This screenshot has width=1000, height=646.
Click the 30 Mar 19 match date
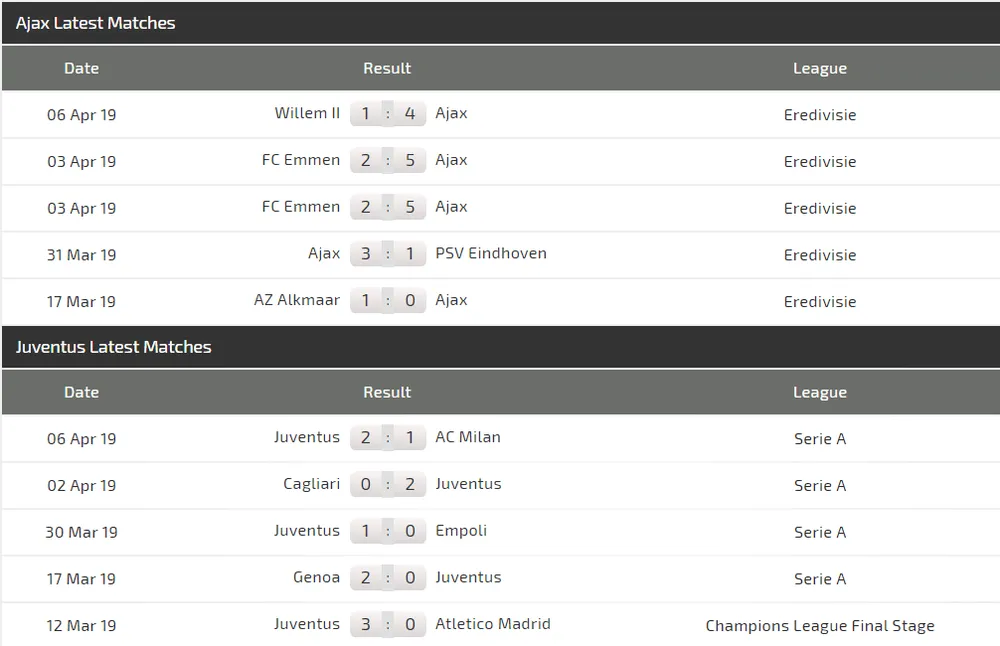pyautogui.click(x=81, y=532)
